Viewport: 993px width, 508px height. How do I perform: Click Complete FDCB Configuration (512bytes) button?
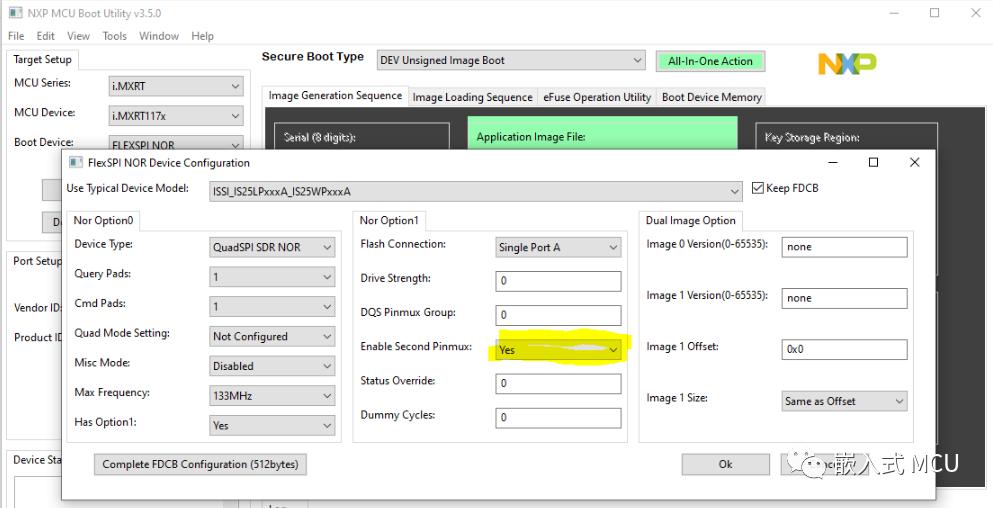(x=200, y=464)
